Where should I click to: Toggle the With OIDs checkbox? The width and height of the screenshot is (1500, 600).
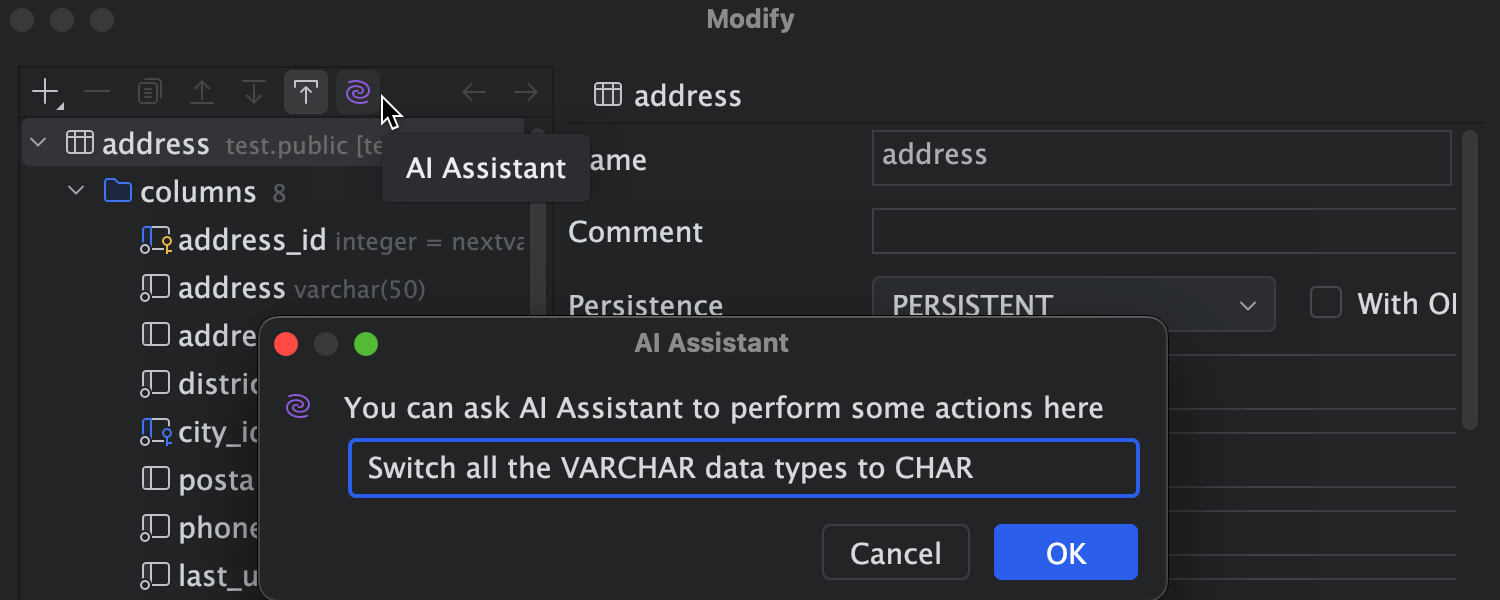click(1326, 303)
